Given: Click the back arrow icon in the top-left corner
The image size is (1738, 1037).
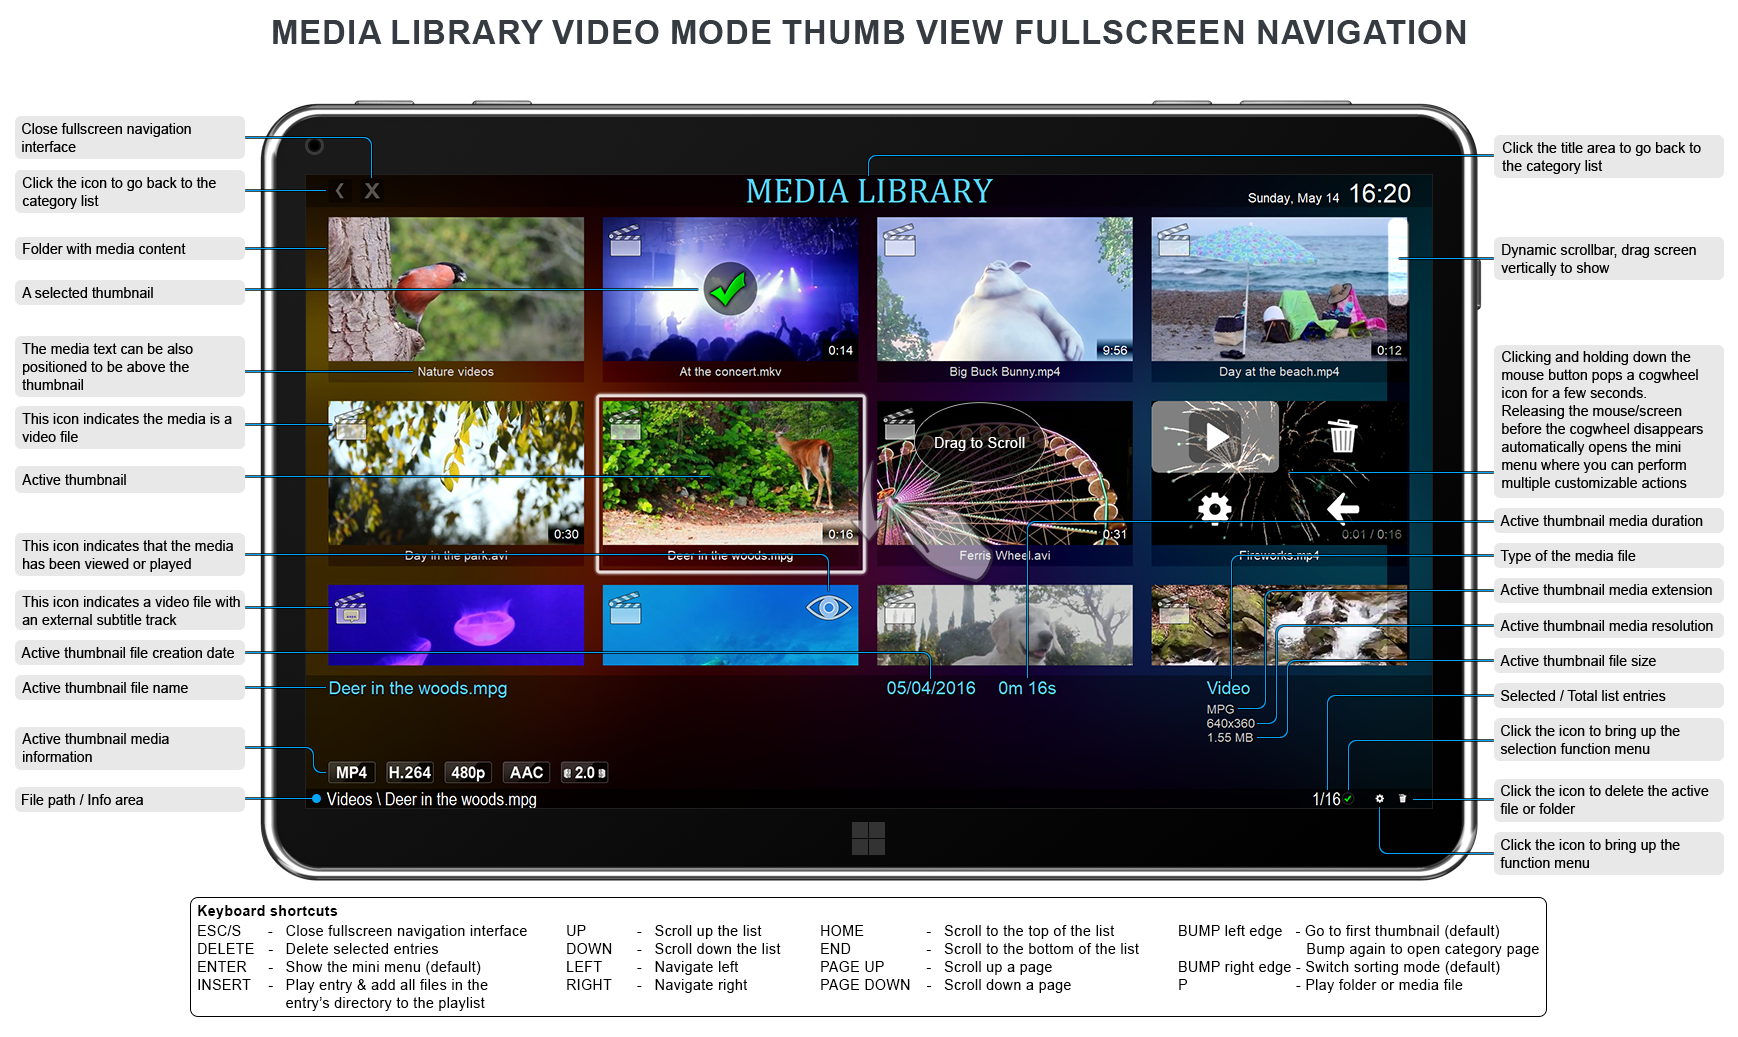Looking at the screenshot, I should point(340,190).
